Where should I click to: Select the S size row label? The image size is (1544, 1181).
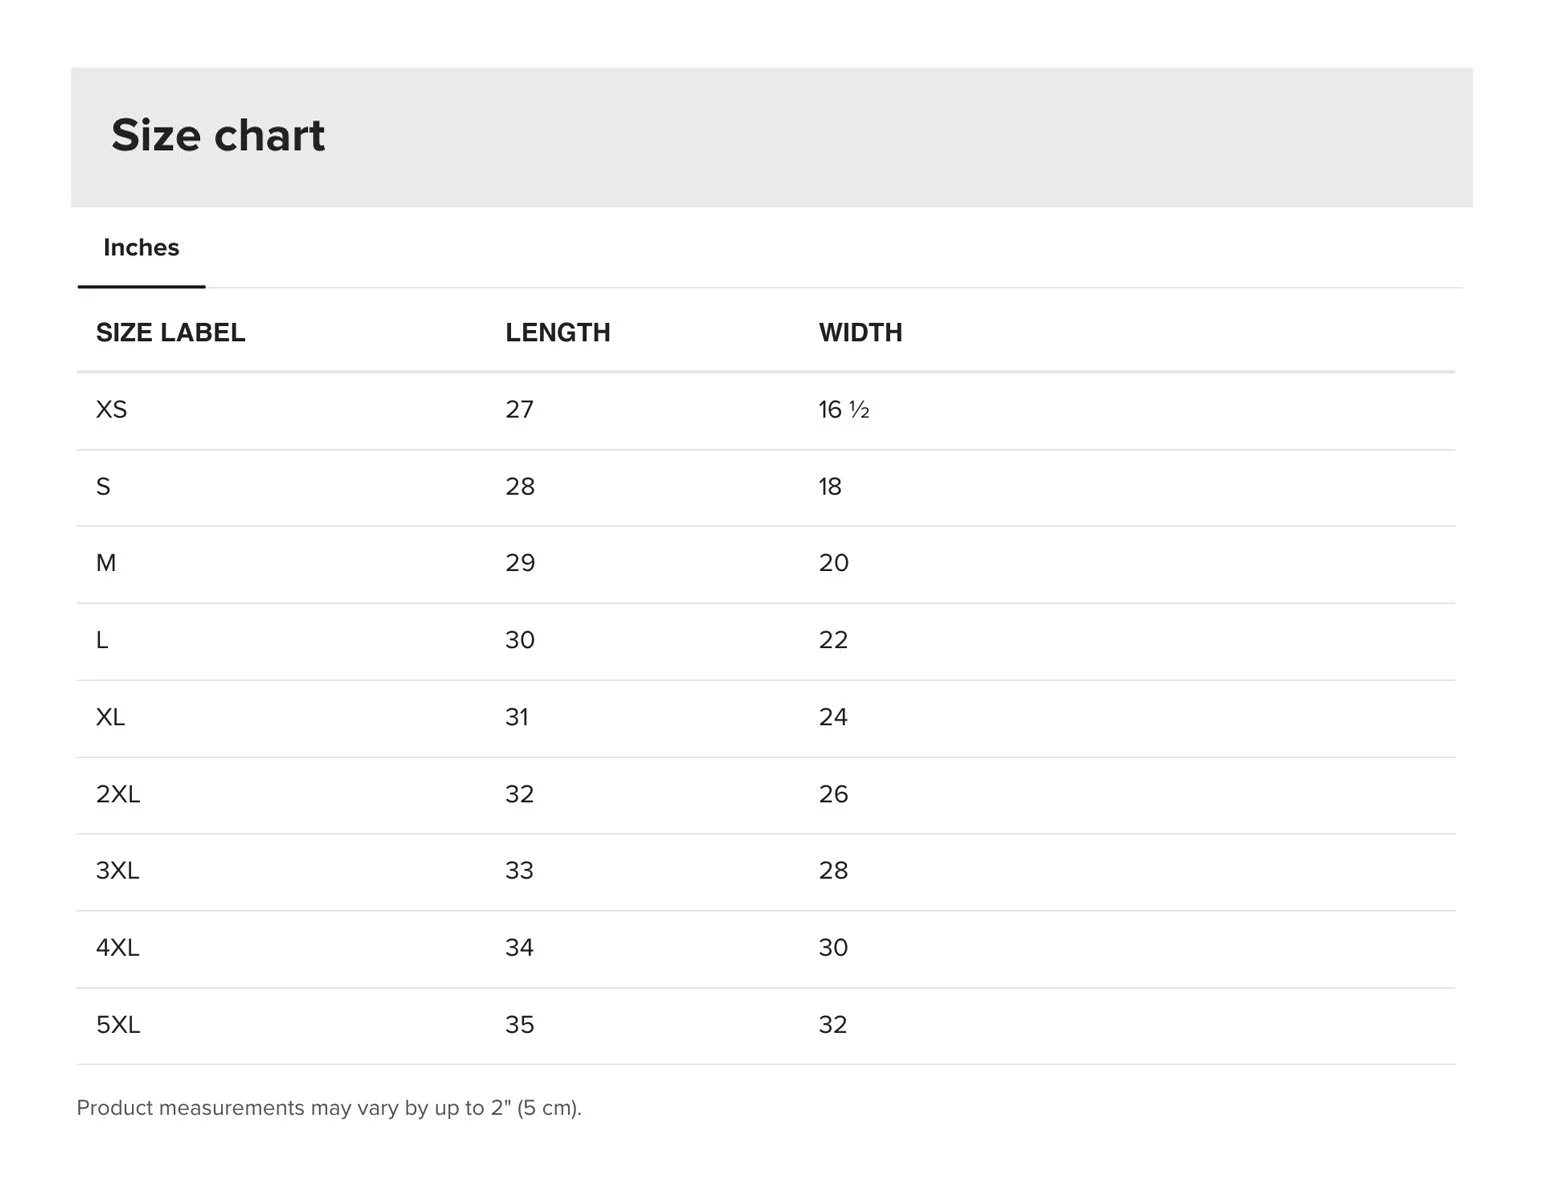(x=103, y=487)
